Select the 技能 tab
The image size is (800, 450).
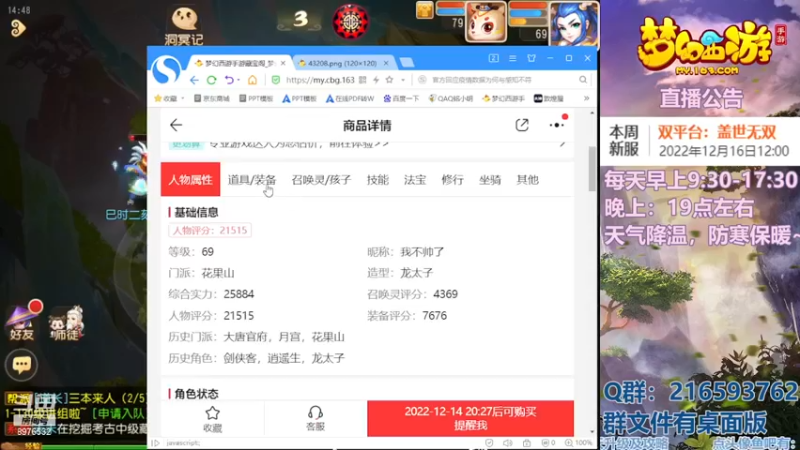coord(378,180)
